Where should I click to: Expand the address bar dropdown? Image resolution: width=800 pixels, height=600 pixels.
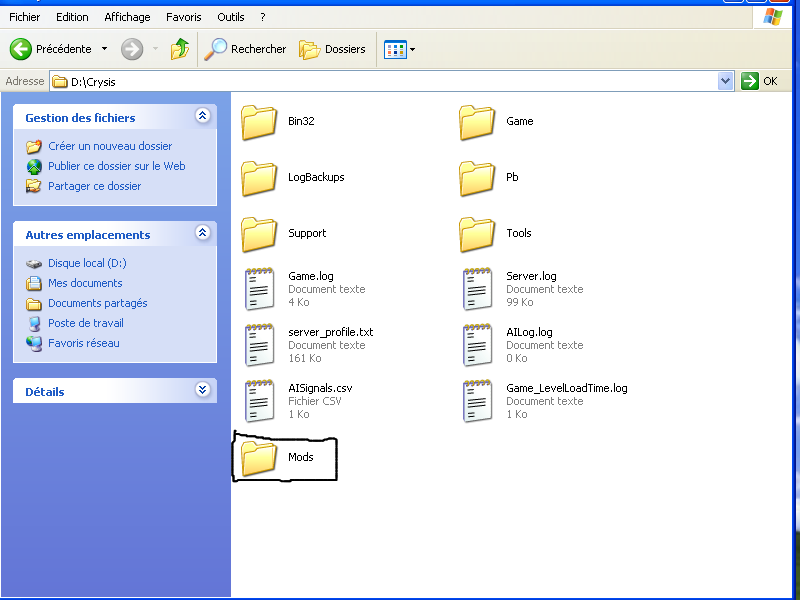(725, 81)
